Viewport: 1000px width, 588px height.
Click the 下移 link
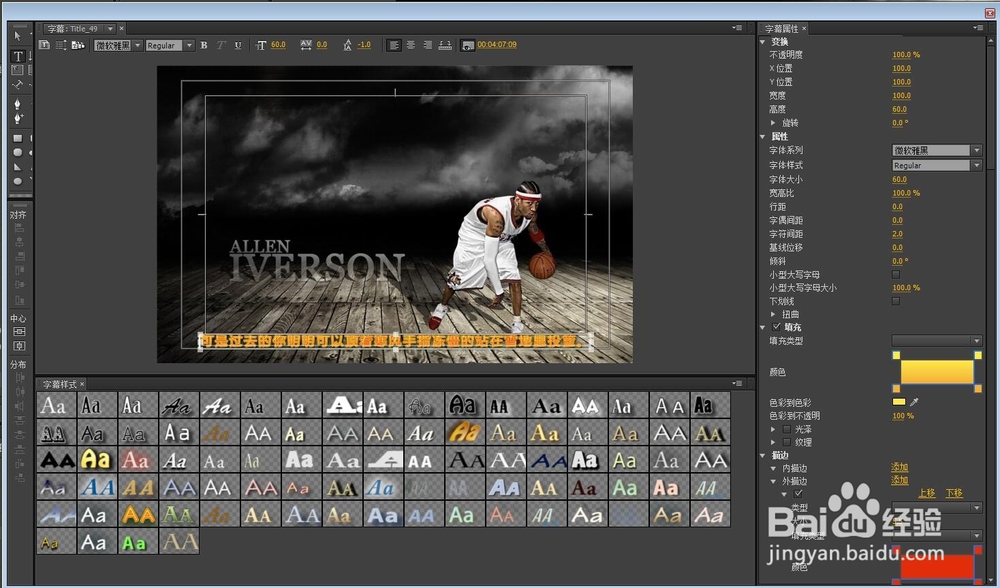pos(954,493)
